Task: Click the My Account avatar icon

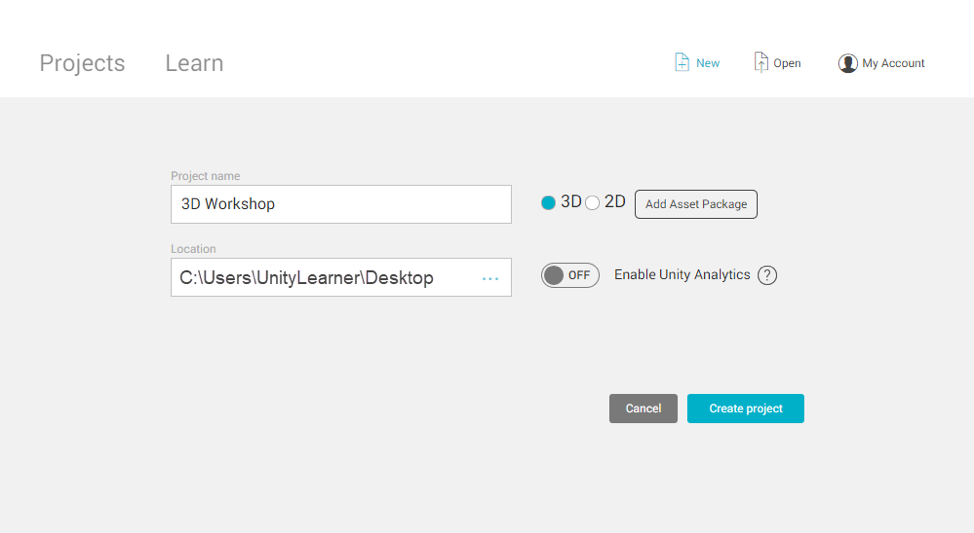Action: [848, 63]
